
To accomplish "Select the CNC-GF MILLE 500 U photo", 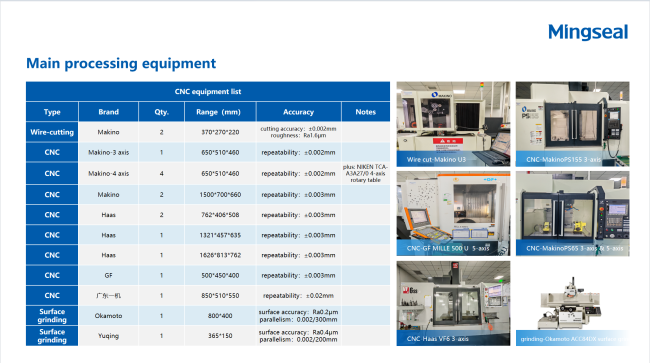I will 453,213.
